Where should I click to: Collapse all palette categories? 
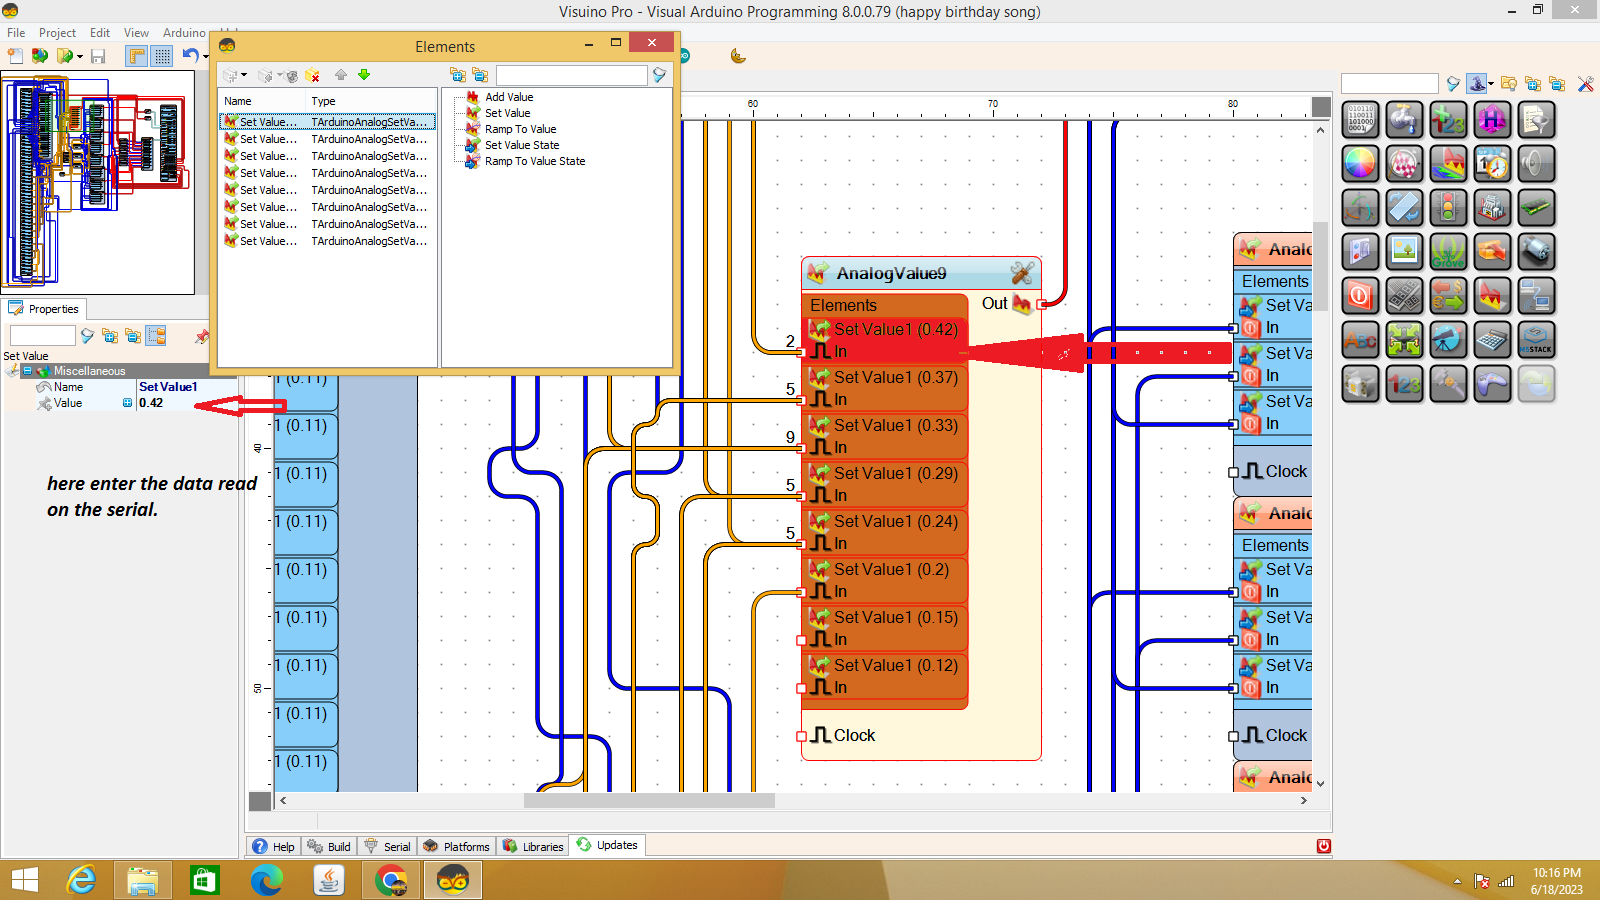pyautogui.click(x=1557, y=84)
